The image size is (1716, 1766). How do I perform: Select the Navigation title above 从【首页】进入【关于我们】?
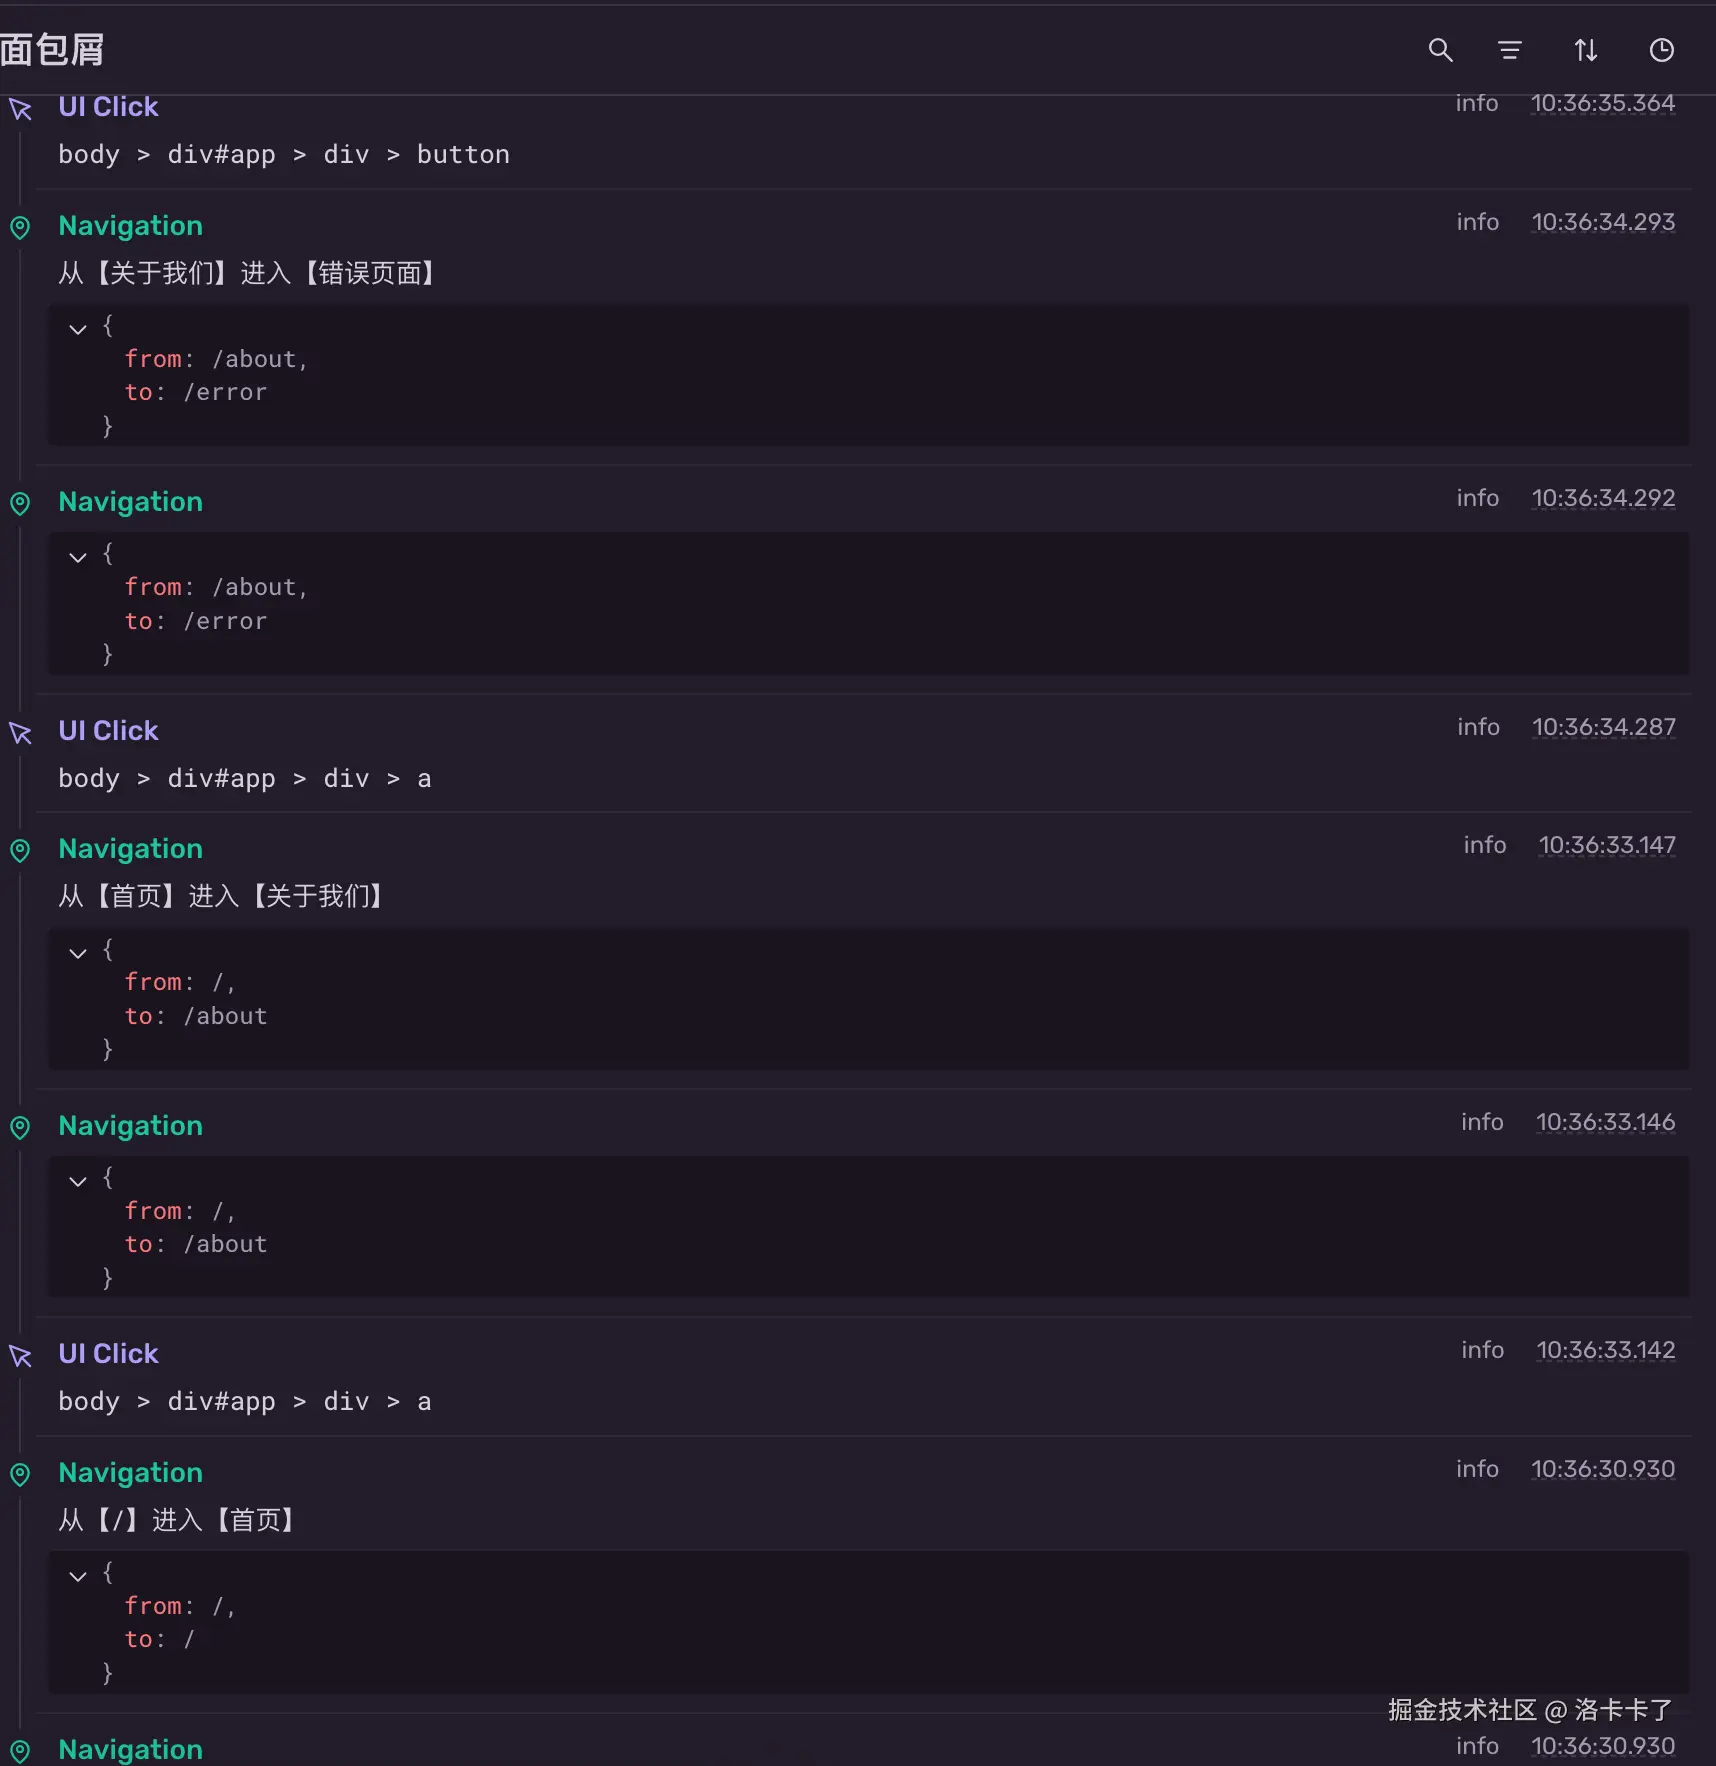coord(130,849)
